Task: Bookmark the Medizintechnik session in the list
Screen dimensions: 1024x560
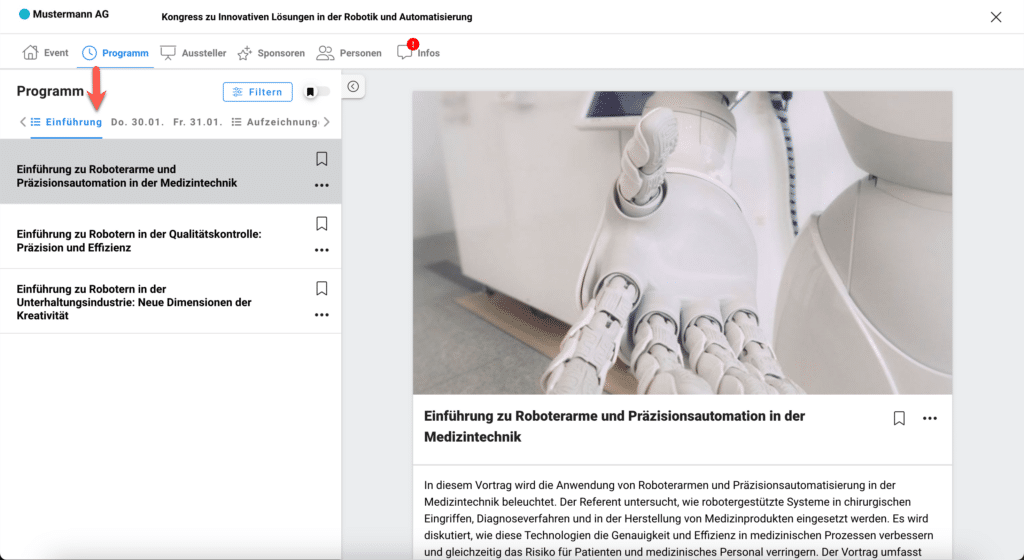Action: click(x=321, y=159)
